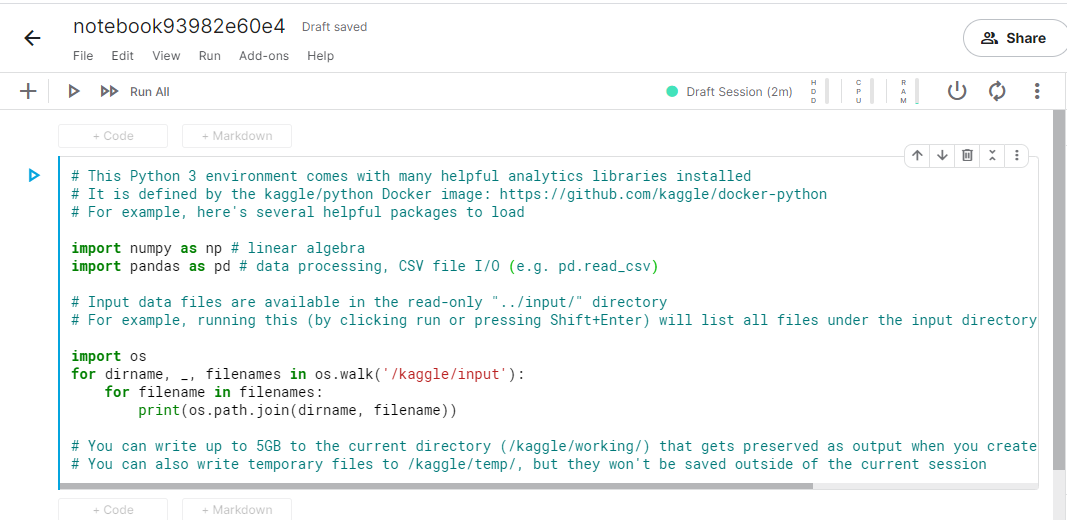Click the add cell plus icon

point(28,91)
